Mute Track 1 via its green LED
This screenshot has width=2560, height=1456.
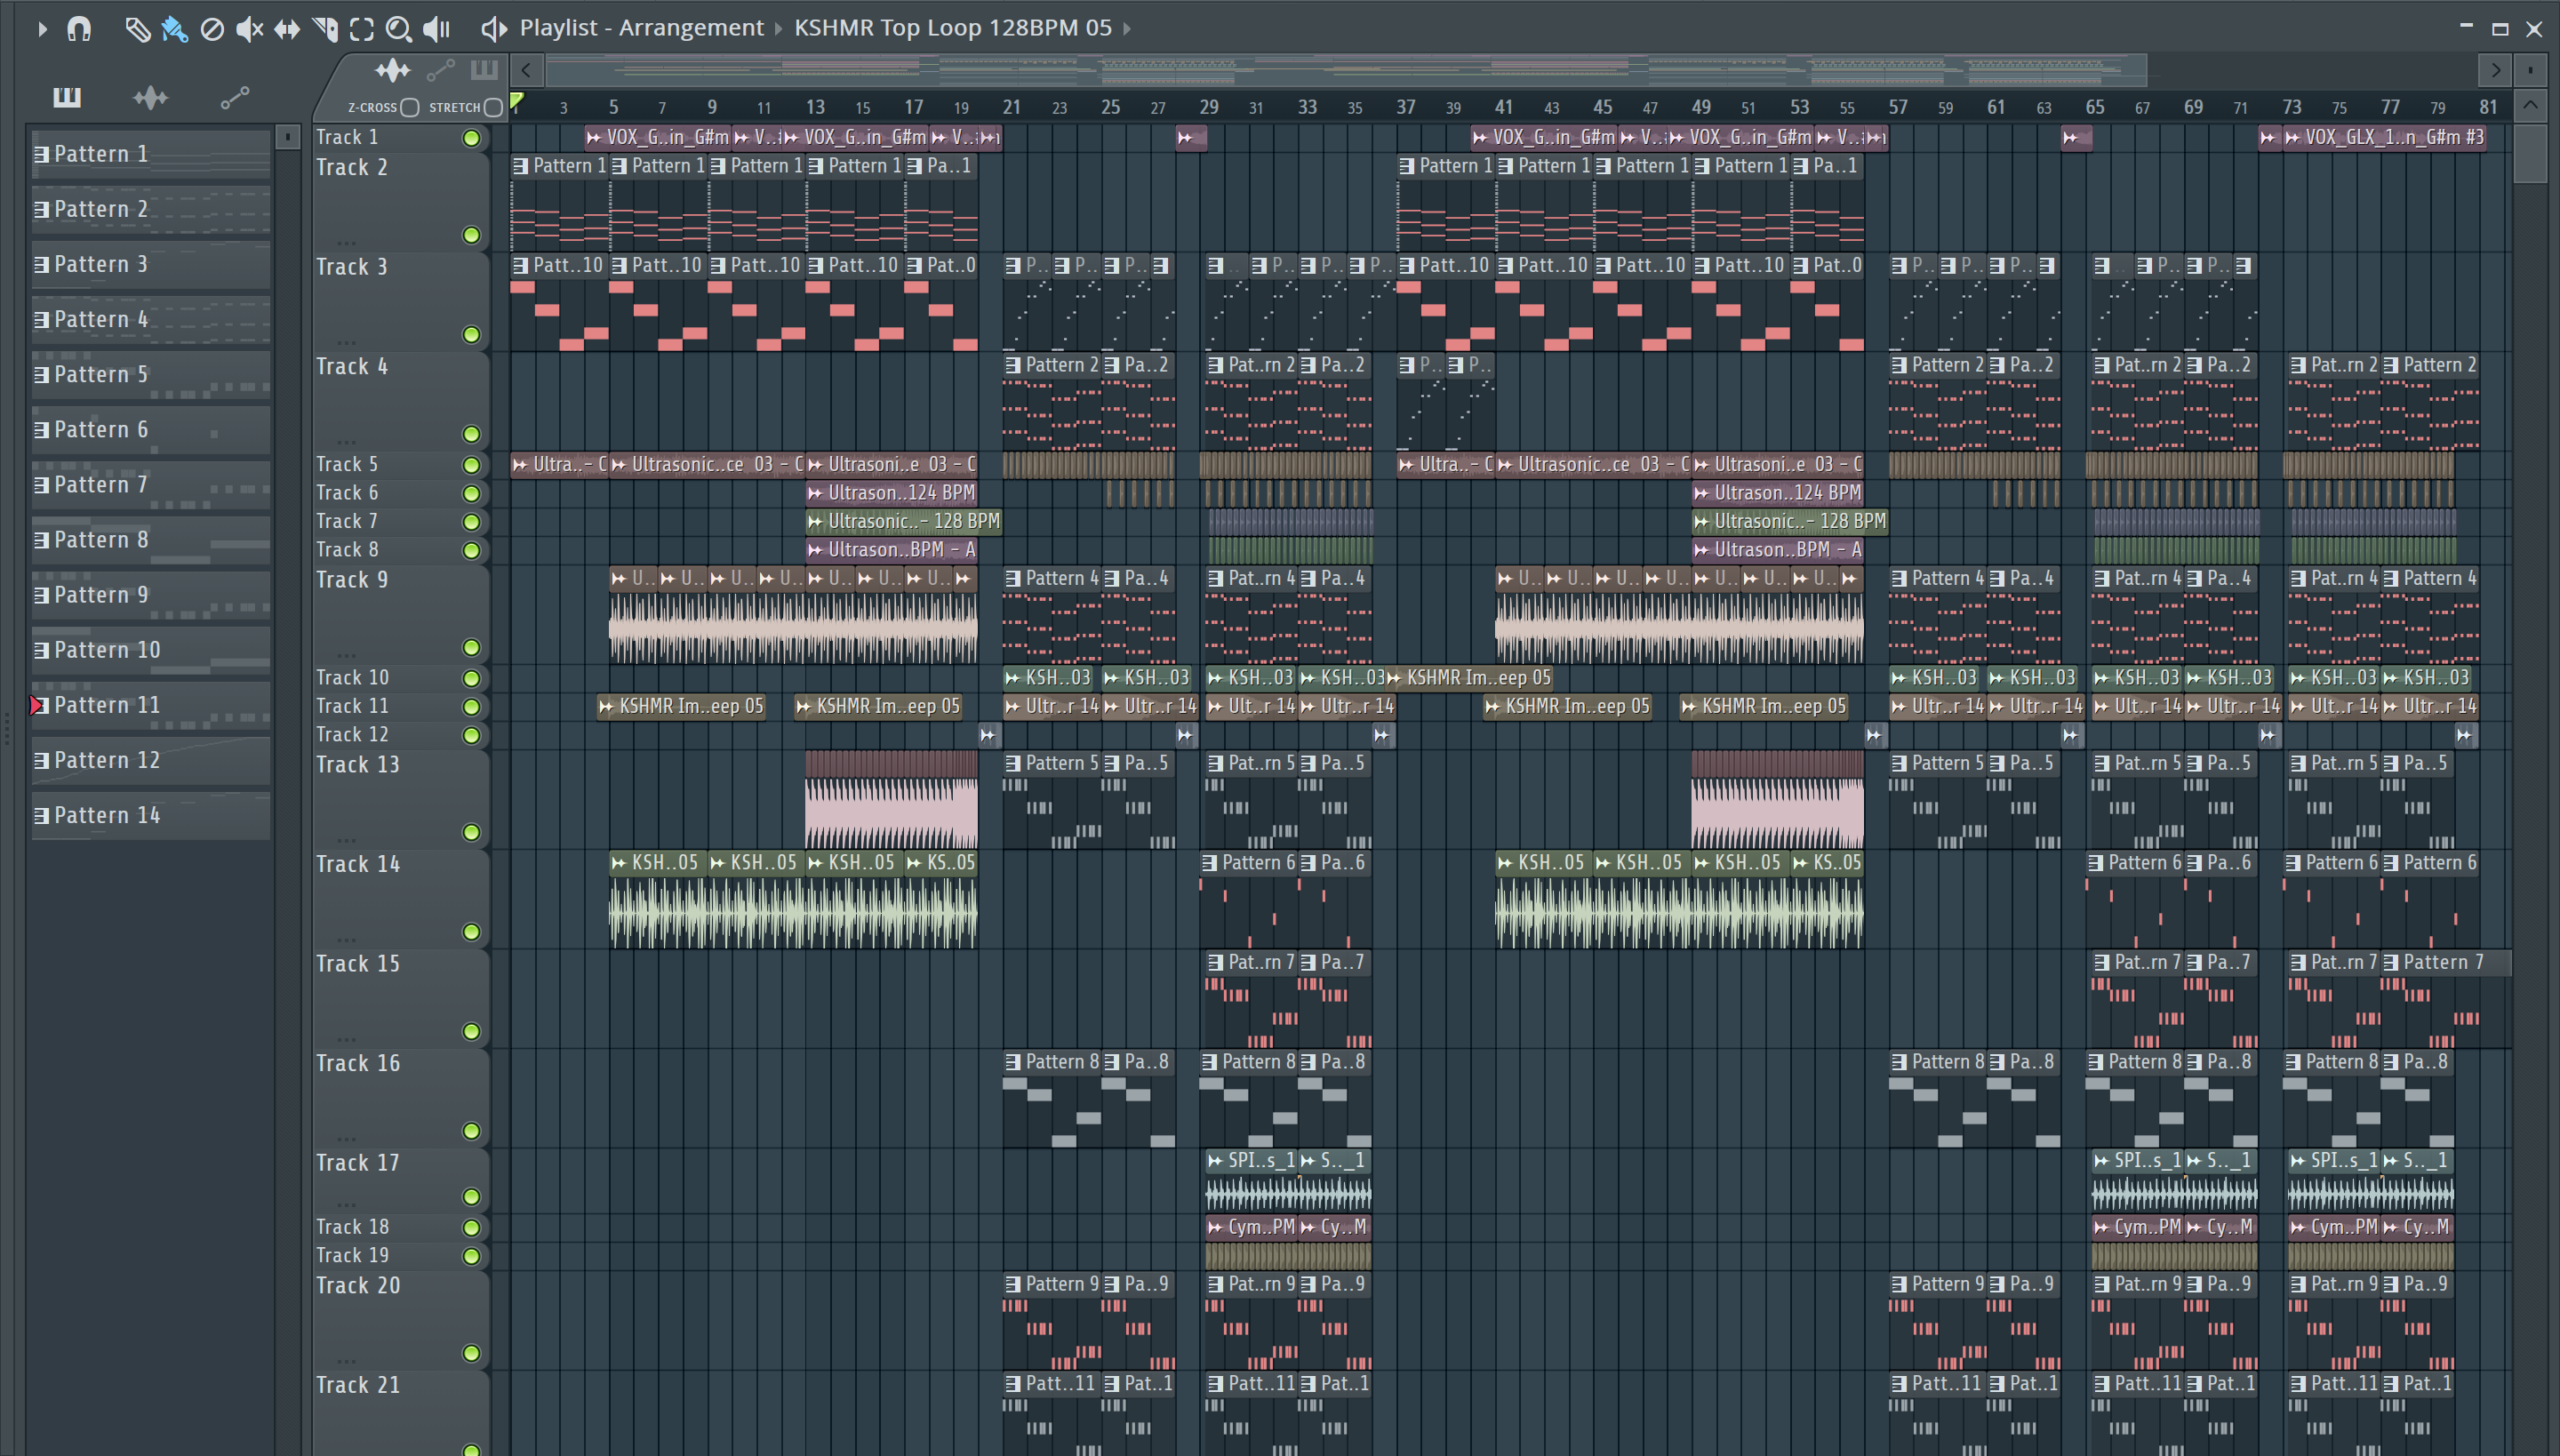(471, 138)
